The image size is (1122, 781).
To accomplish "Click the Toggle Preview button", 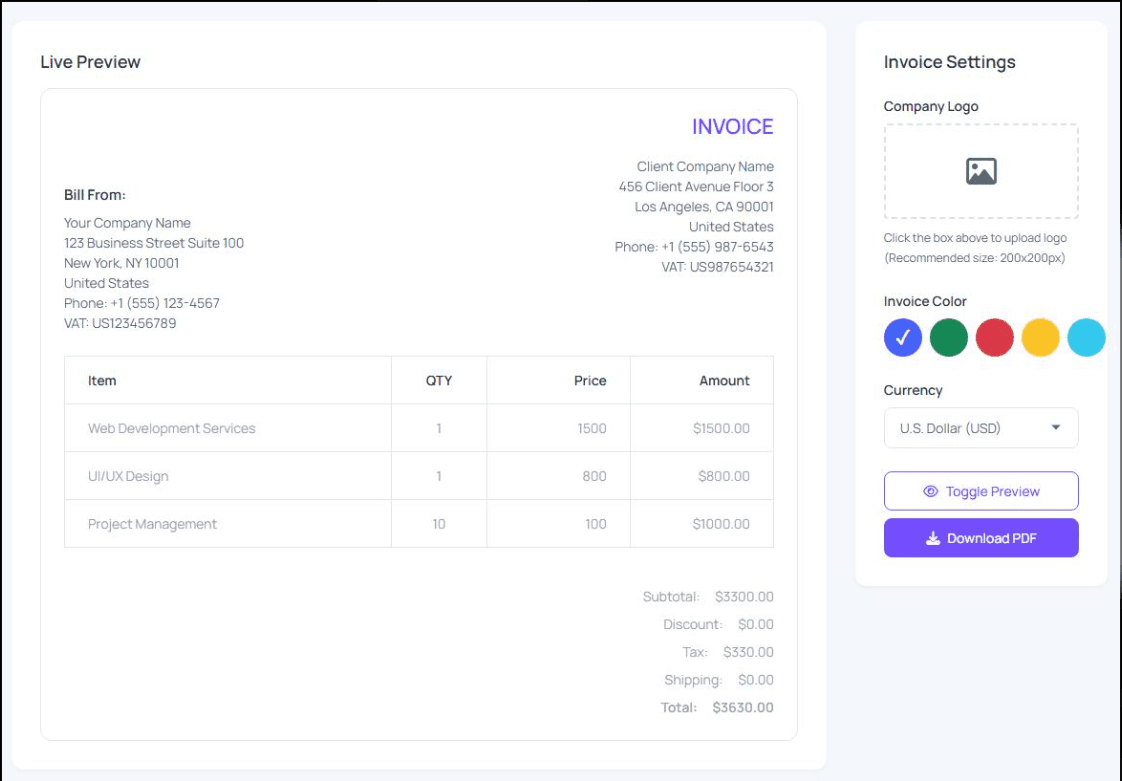I will click(x=981, y=491).
